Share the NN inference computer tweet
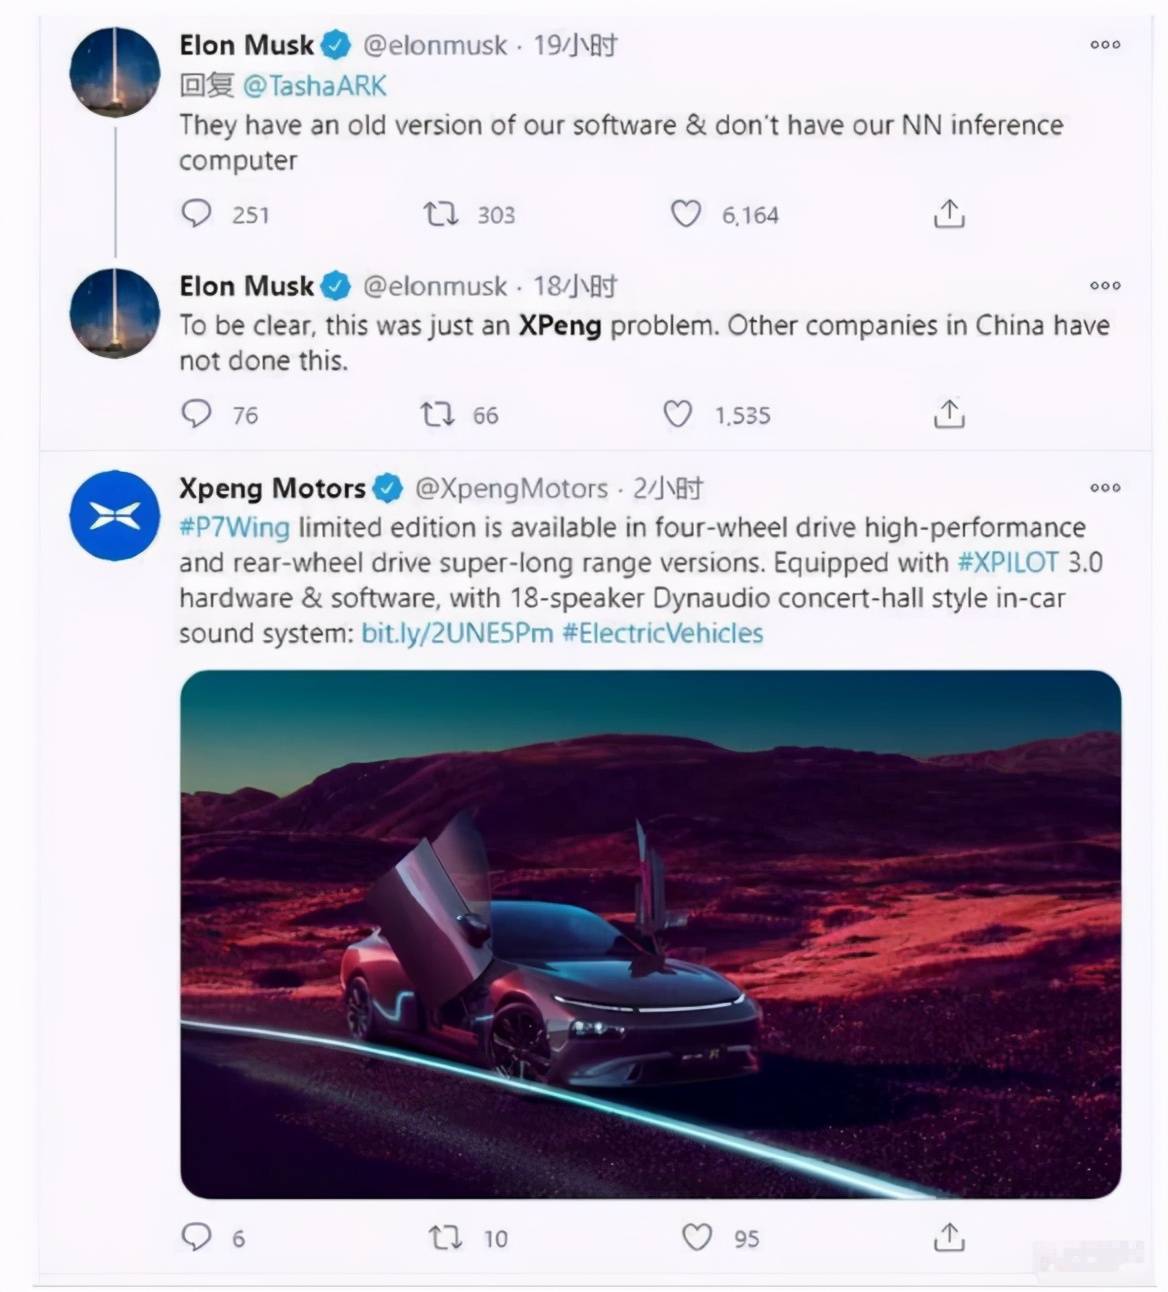Screen dimensions: 1168x1292 click(948, 213)
